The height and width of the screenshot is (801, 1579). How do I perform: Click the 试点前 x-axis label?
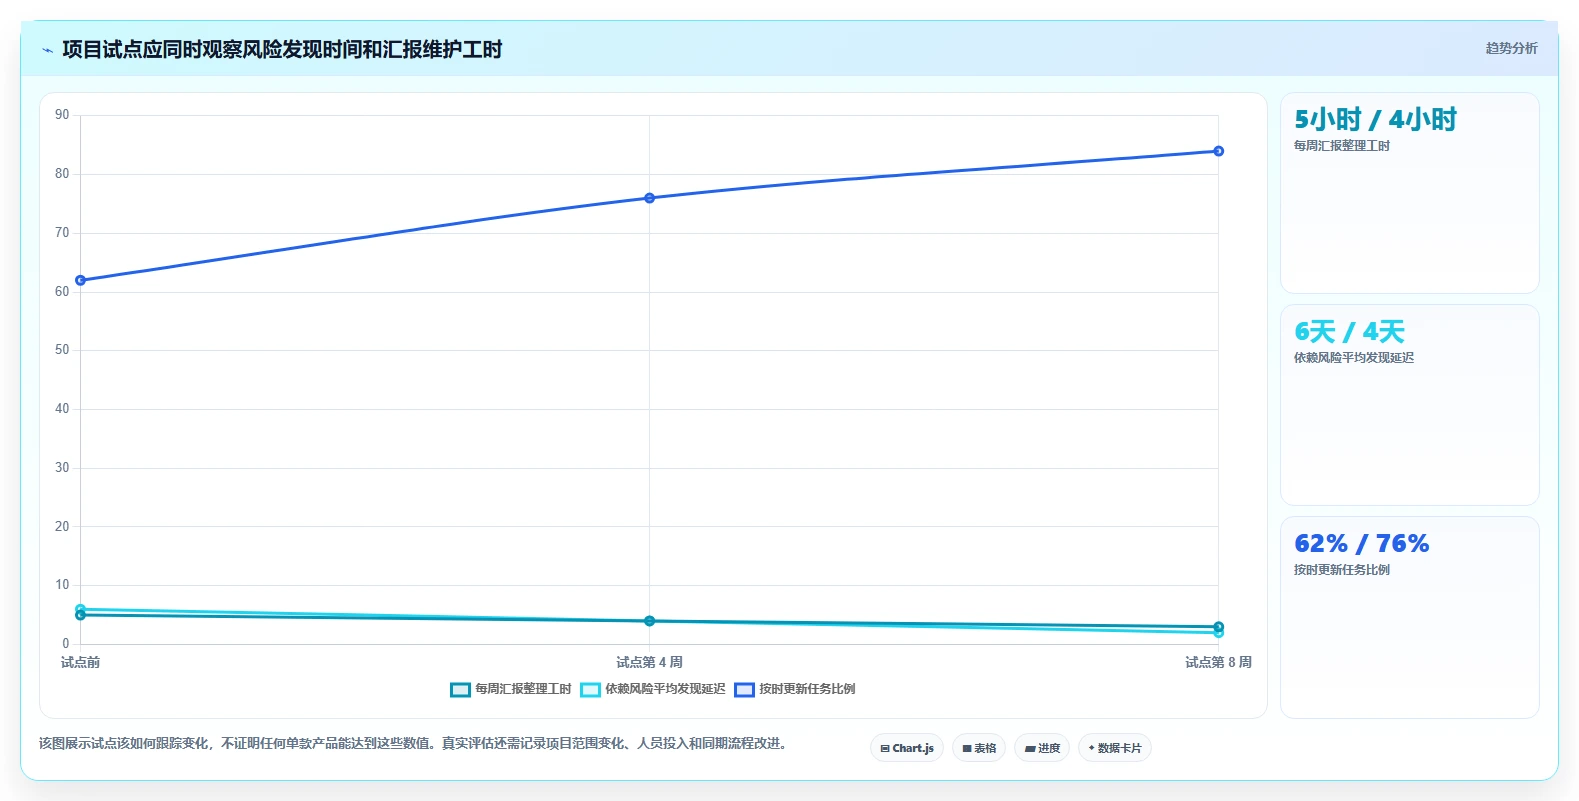click(x=80, y=662)
